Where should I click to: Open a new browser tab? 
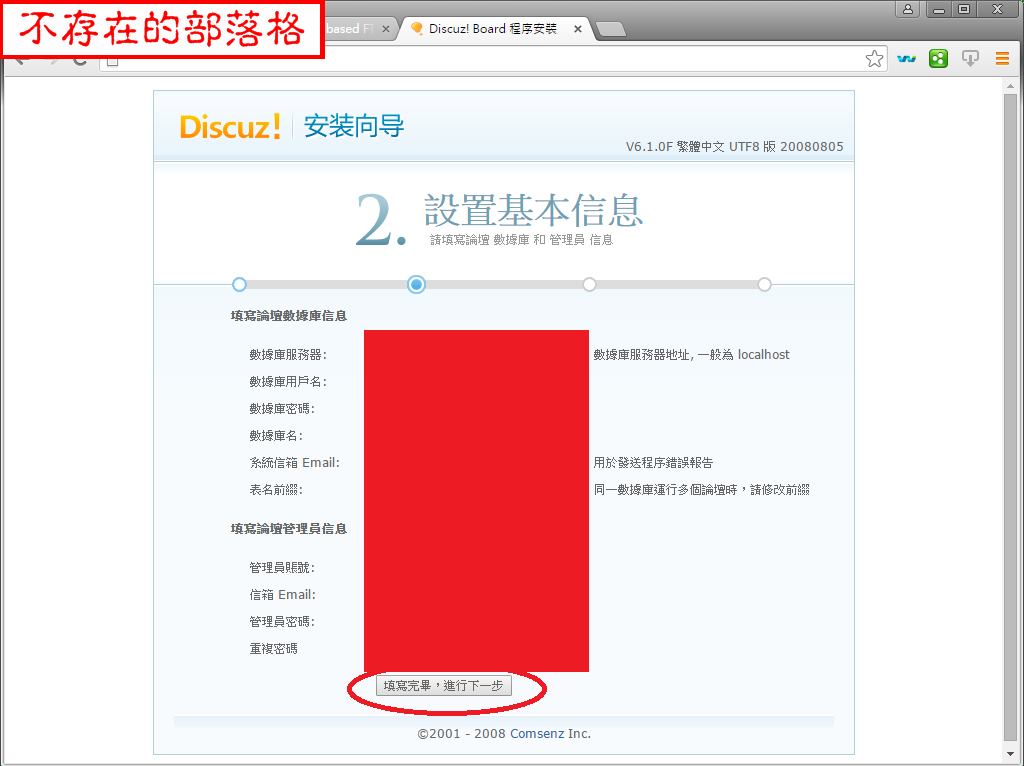click(x=611, y=29)
